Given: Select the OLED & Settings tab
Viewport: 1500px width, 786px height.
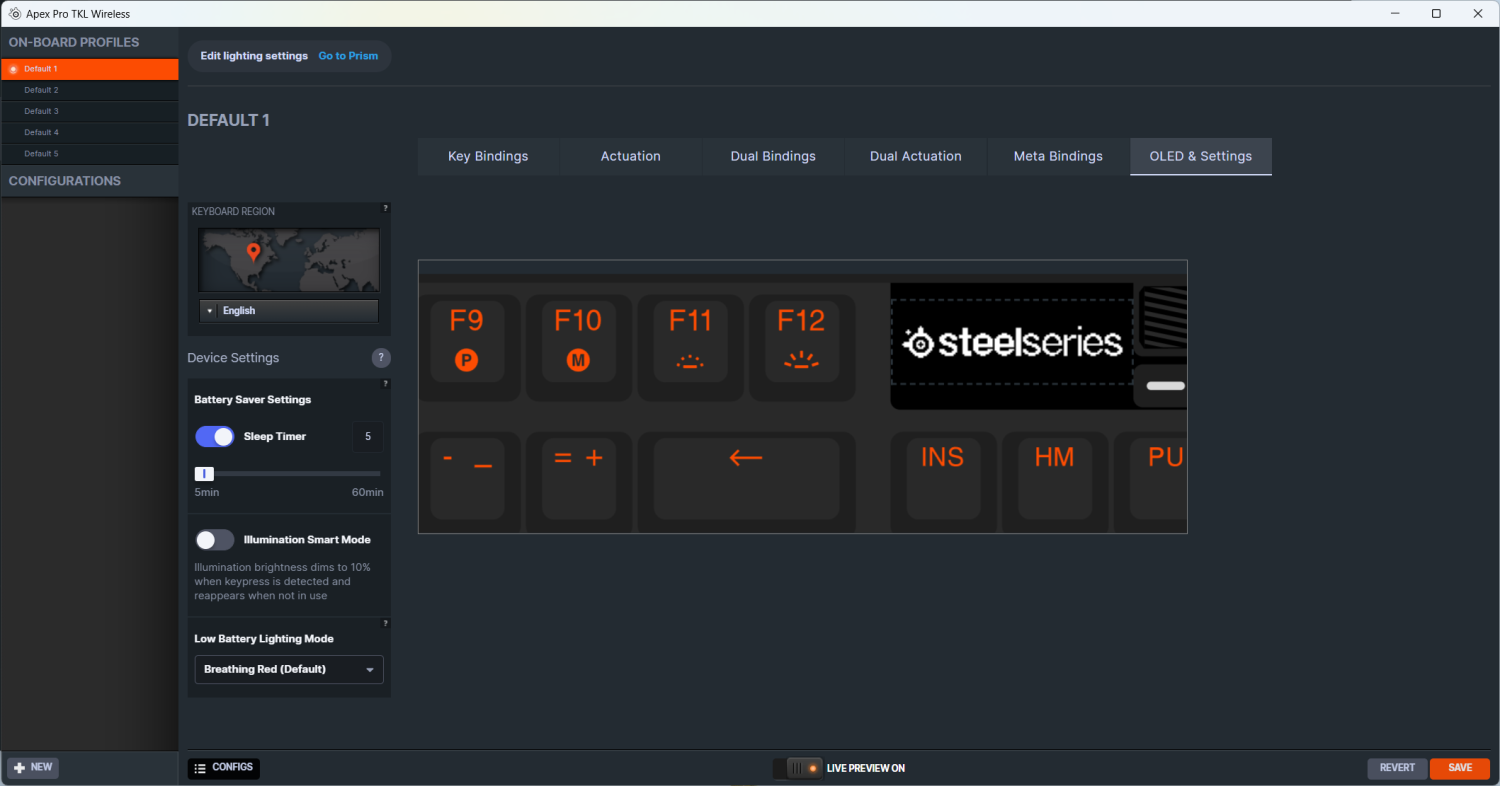Looking at the screenshot, I should coord(1201,156).
